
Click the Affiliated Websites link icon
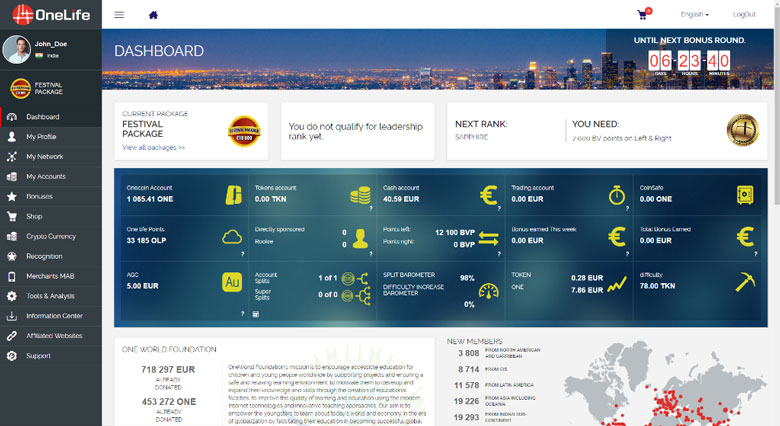(x=12, y=336)
